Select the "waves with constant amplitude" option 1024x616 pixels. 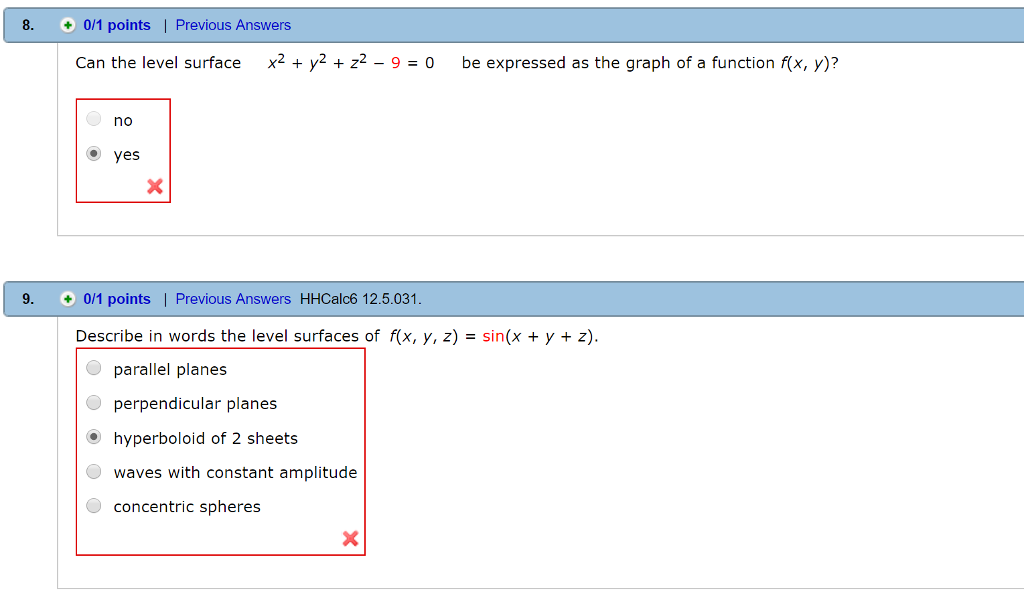(x=93, y=471)
